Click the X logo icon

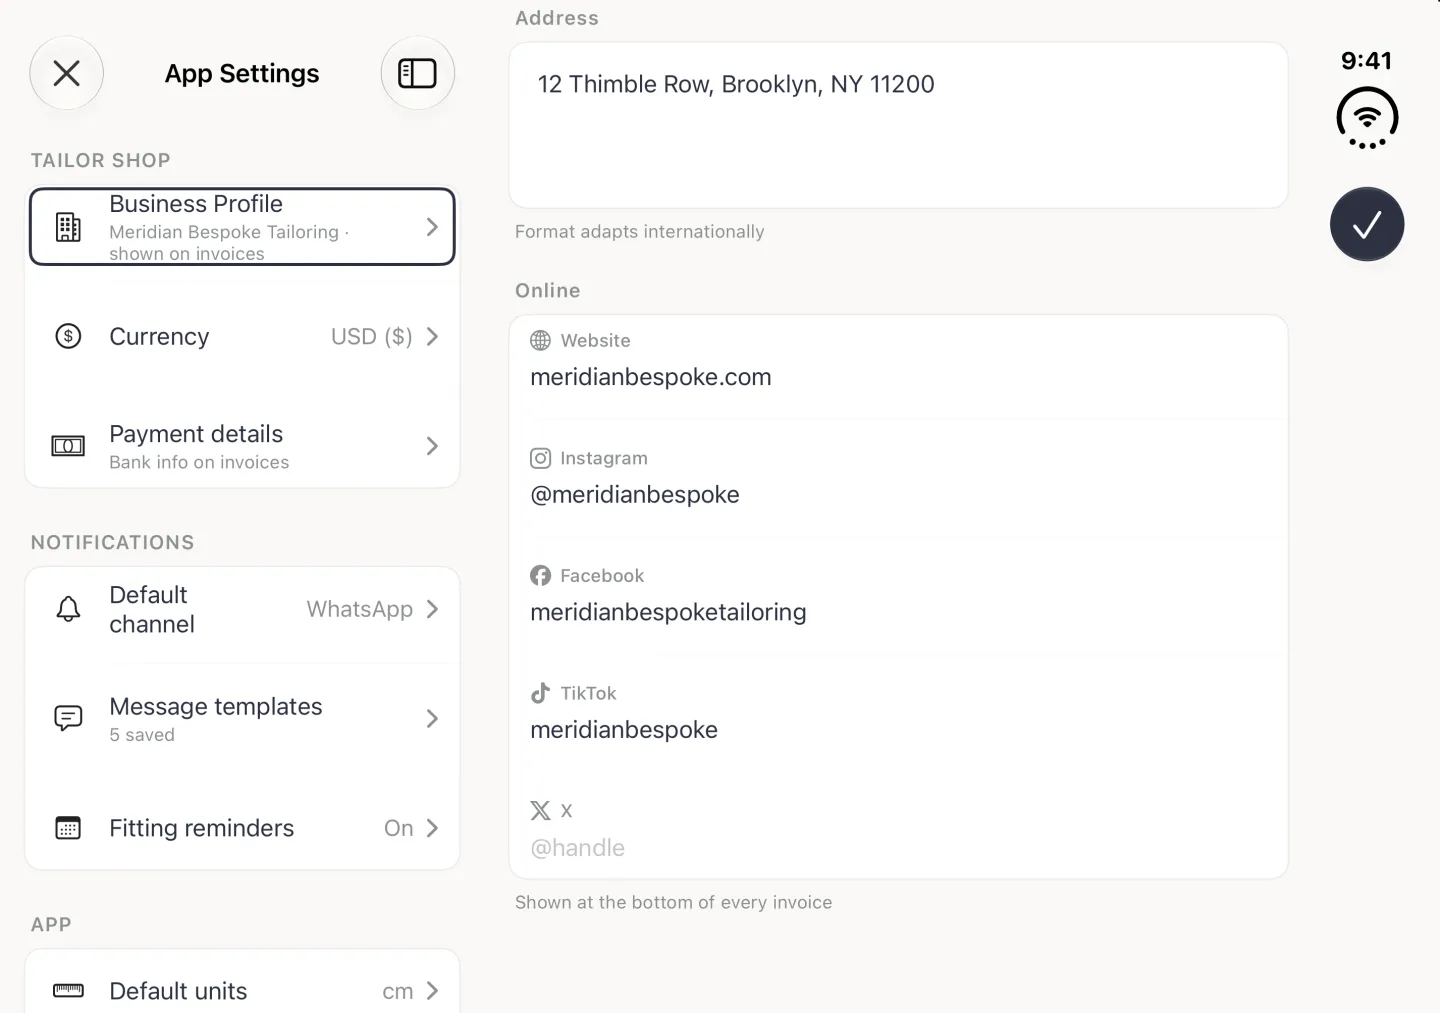(x=540, y=810)
